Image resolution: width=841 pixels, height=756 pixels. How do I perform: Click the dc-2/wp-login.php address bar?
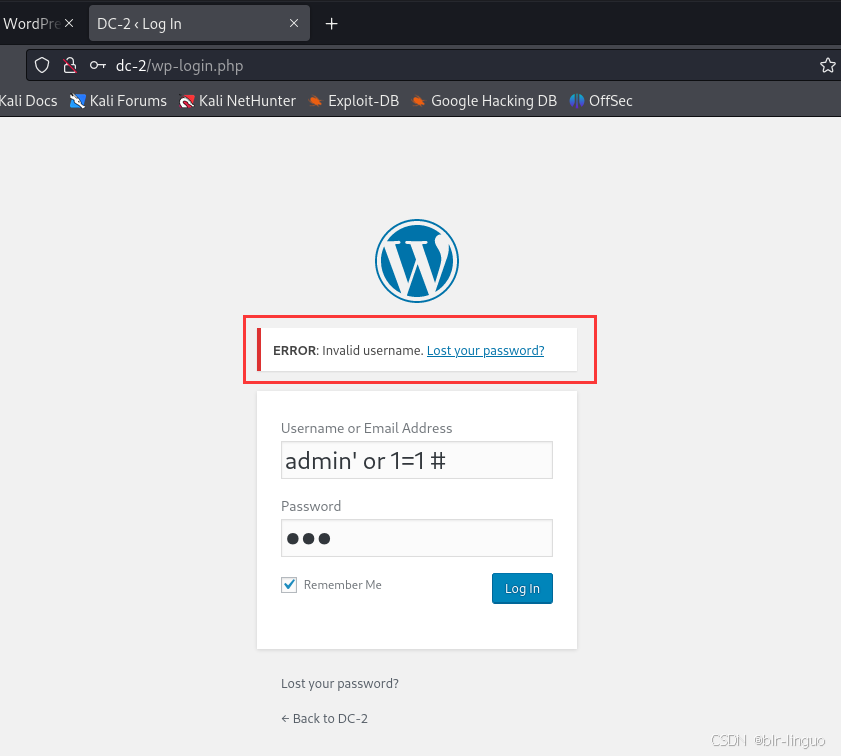[x=432, y=65]
